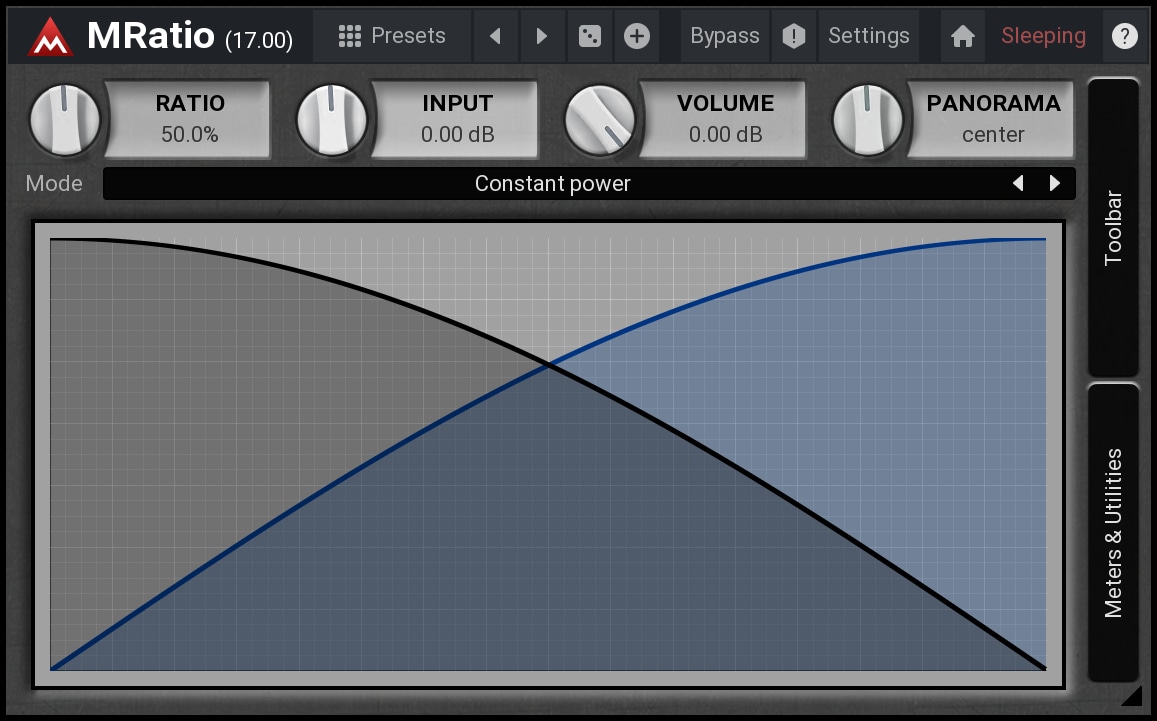1157x721 pixels.
Task: Toggle the Sleeping status indicator
Action: pyautogui.click(x=1043, y=37)
